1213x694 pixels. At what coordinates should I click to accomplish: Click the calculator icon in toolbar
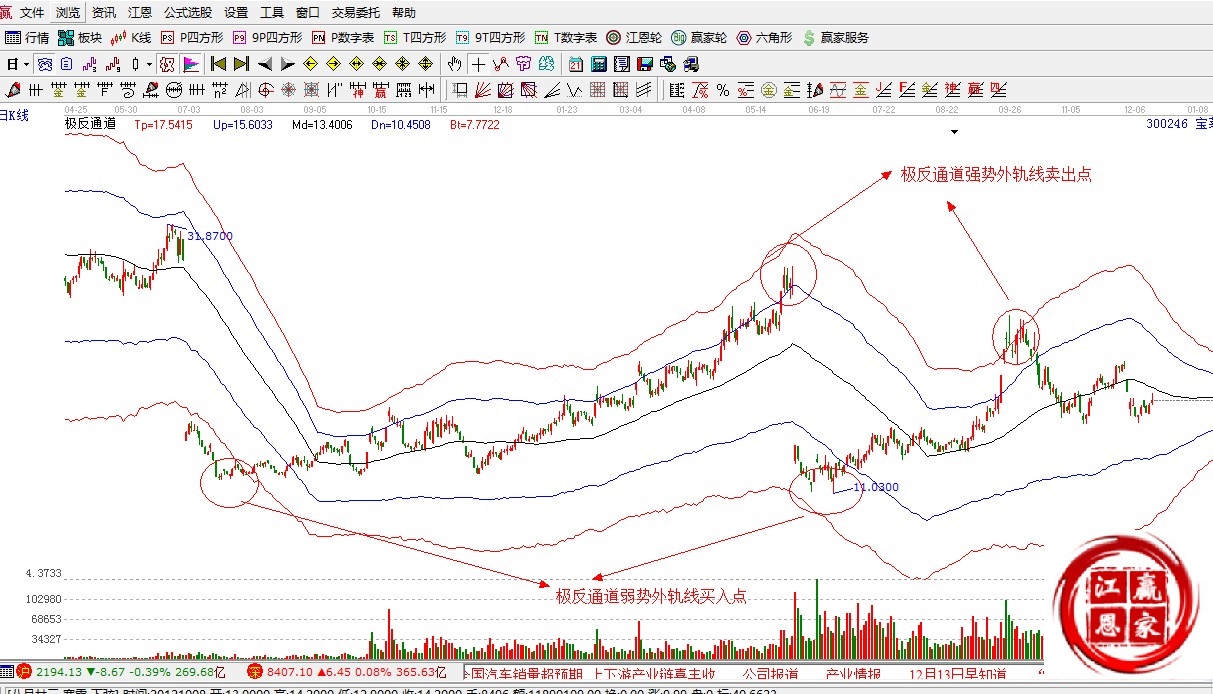coord(599,64)
